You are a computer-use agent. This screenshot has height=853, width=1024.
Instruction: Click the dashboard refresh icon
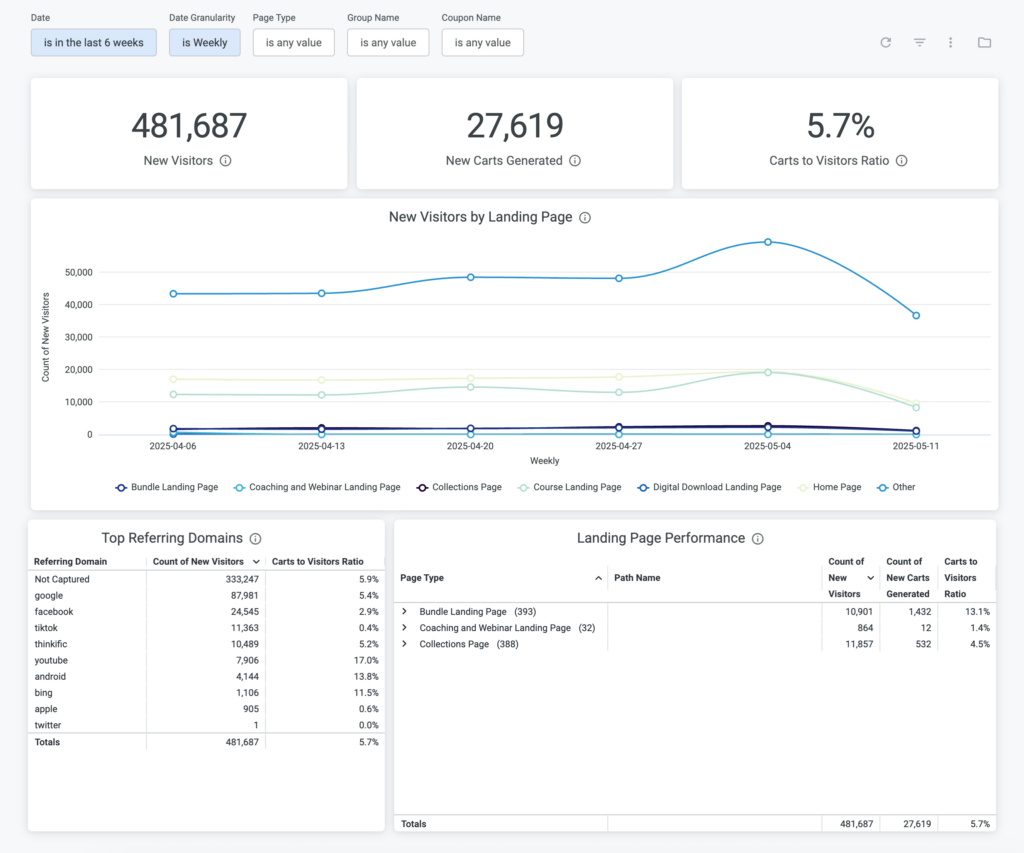pyautogui.click(x=885, y=43)
